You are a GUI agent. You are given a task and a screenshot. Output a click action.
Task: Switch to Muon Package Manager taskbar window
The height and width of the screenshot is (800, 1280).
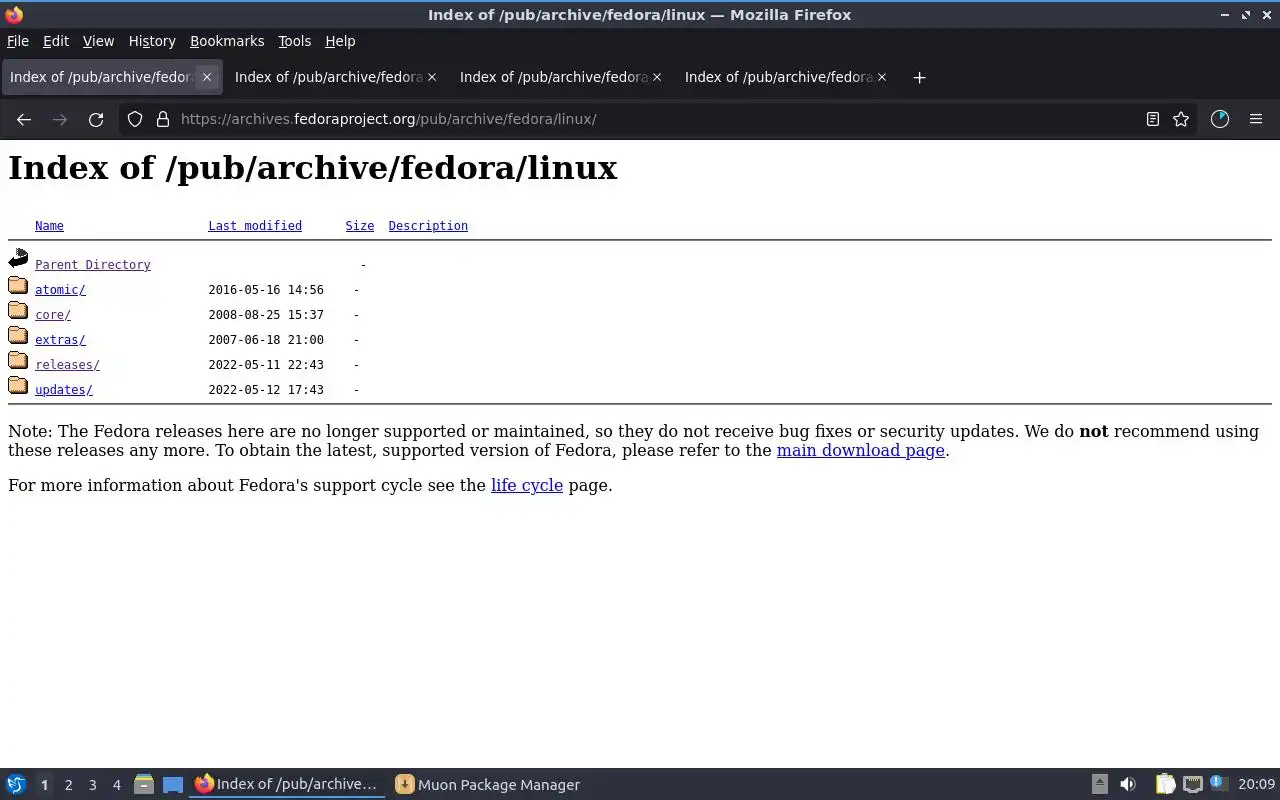(487, 785)
